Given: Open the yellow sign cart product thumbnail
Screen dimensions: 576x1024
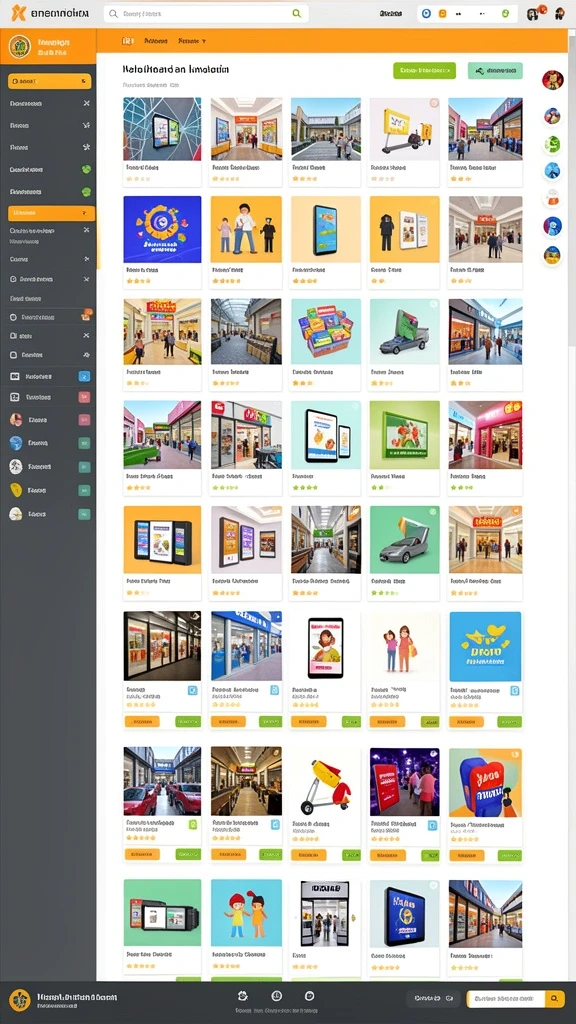Looking at the screenshot, I should click(404, 129).
